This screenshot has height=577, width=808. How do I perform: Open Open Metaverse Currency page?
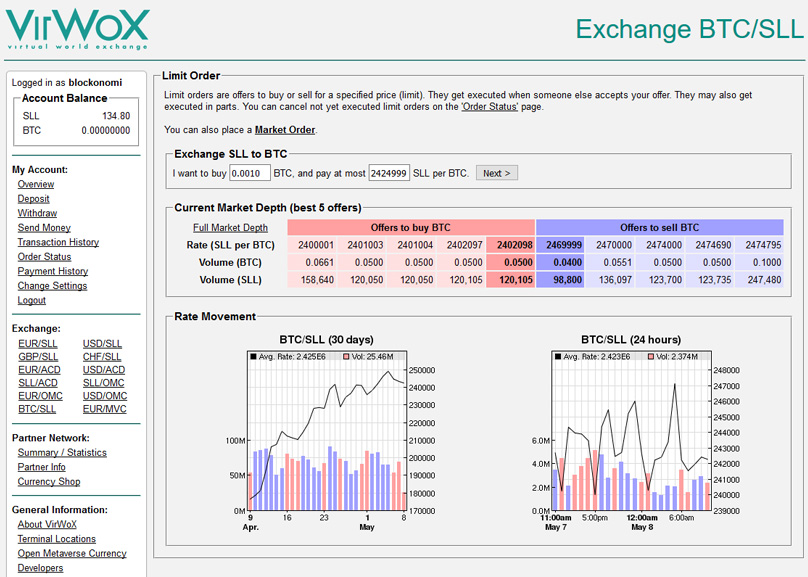coord(72,553)
